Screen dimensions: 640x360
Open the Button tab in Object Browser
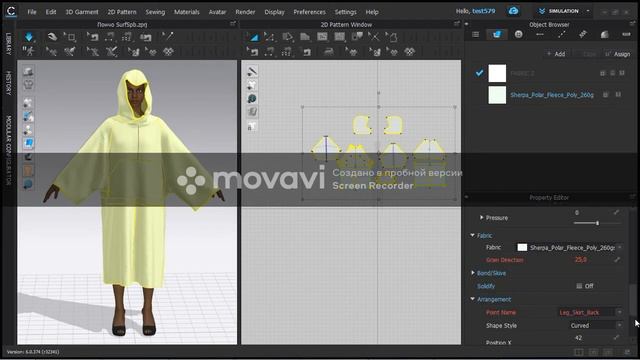pos(518,34)
